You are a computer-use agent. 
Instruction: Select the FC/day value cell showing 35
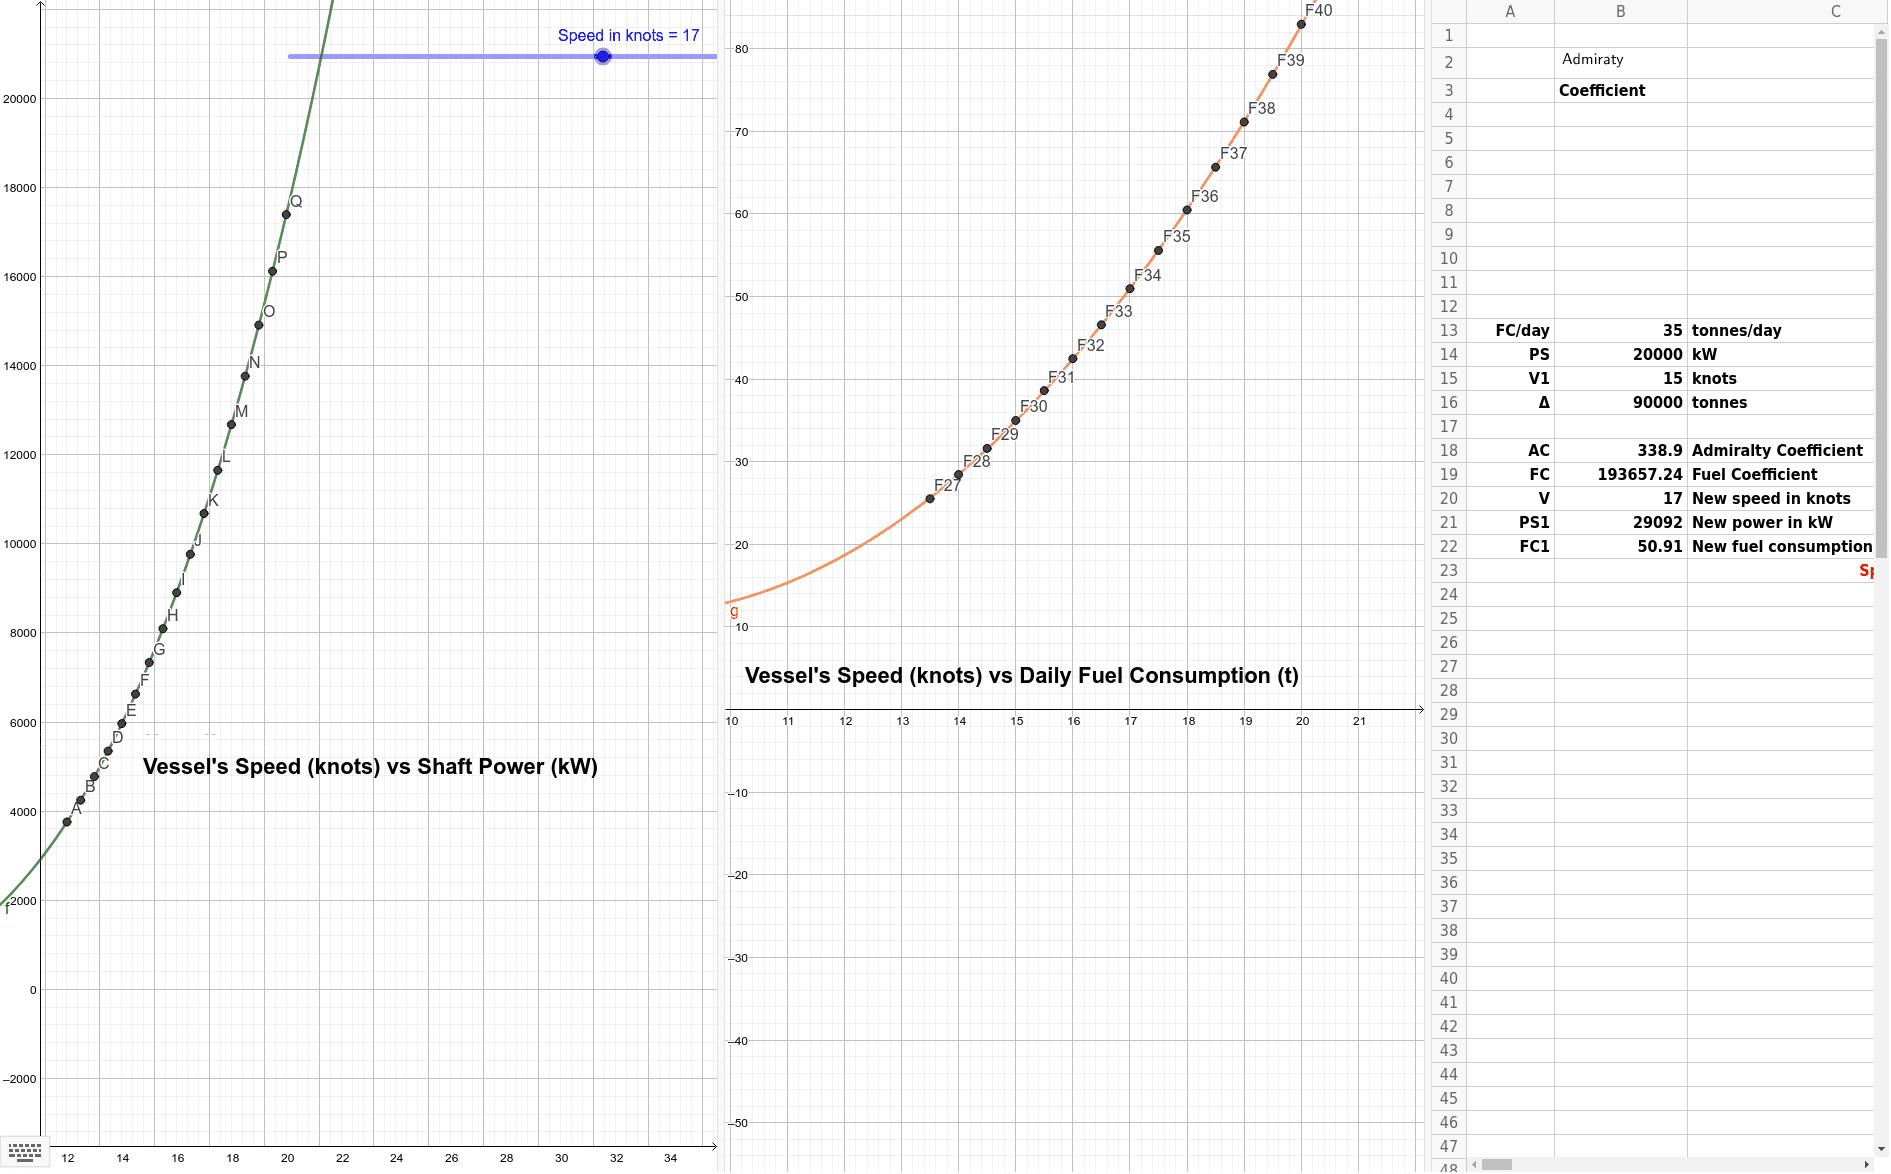click(x=1620, y=330)
